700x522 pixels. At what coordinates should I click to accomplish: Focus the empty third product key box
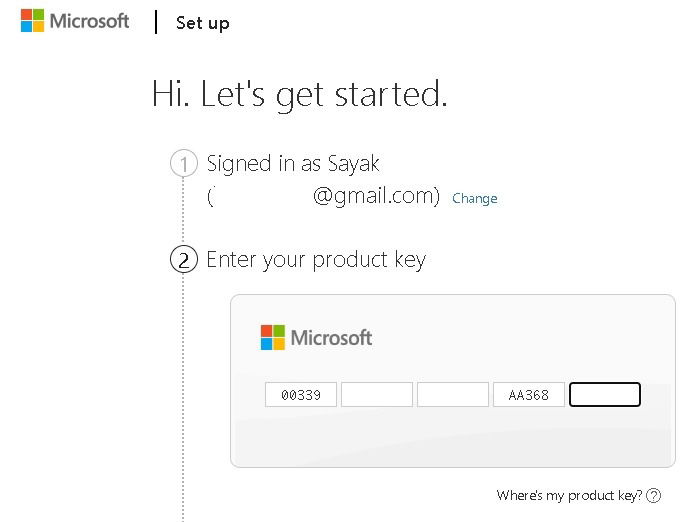(453, 395)
